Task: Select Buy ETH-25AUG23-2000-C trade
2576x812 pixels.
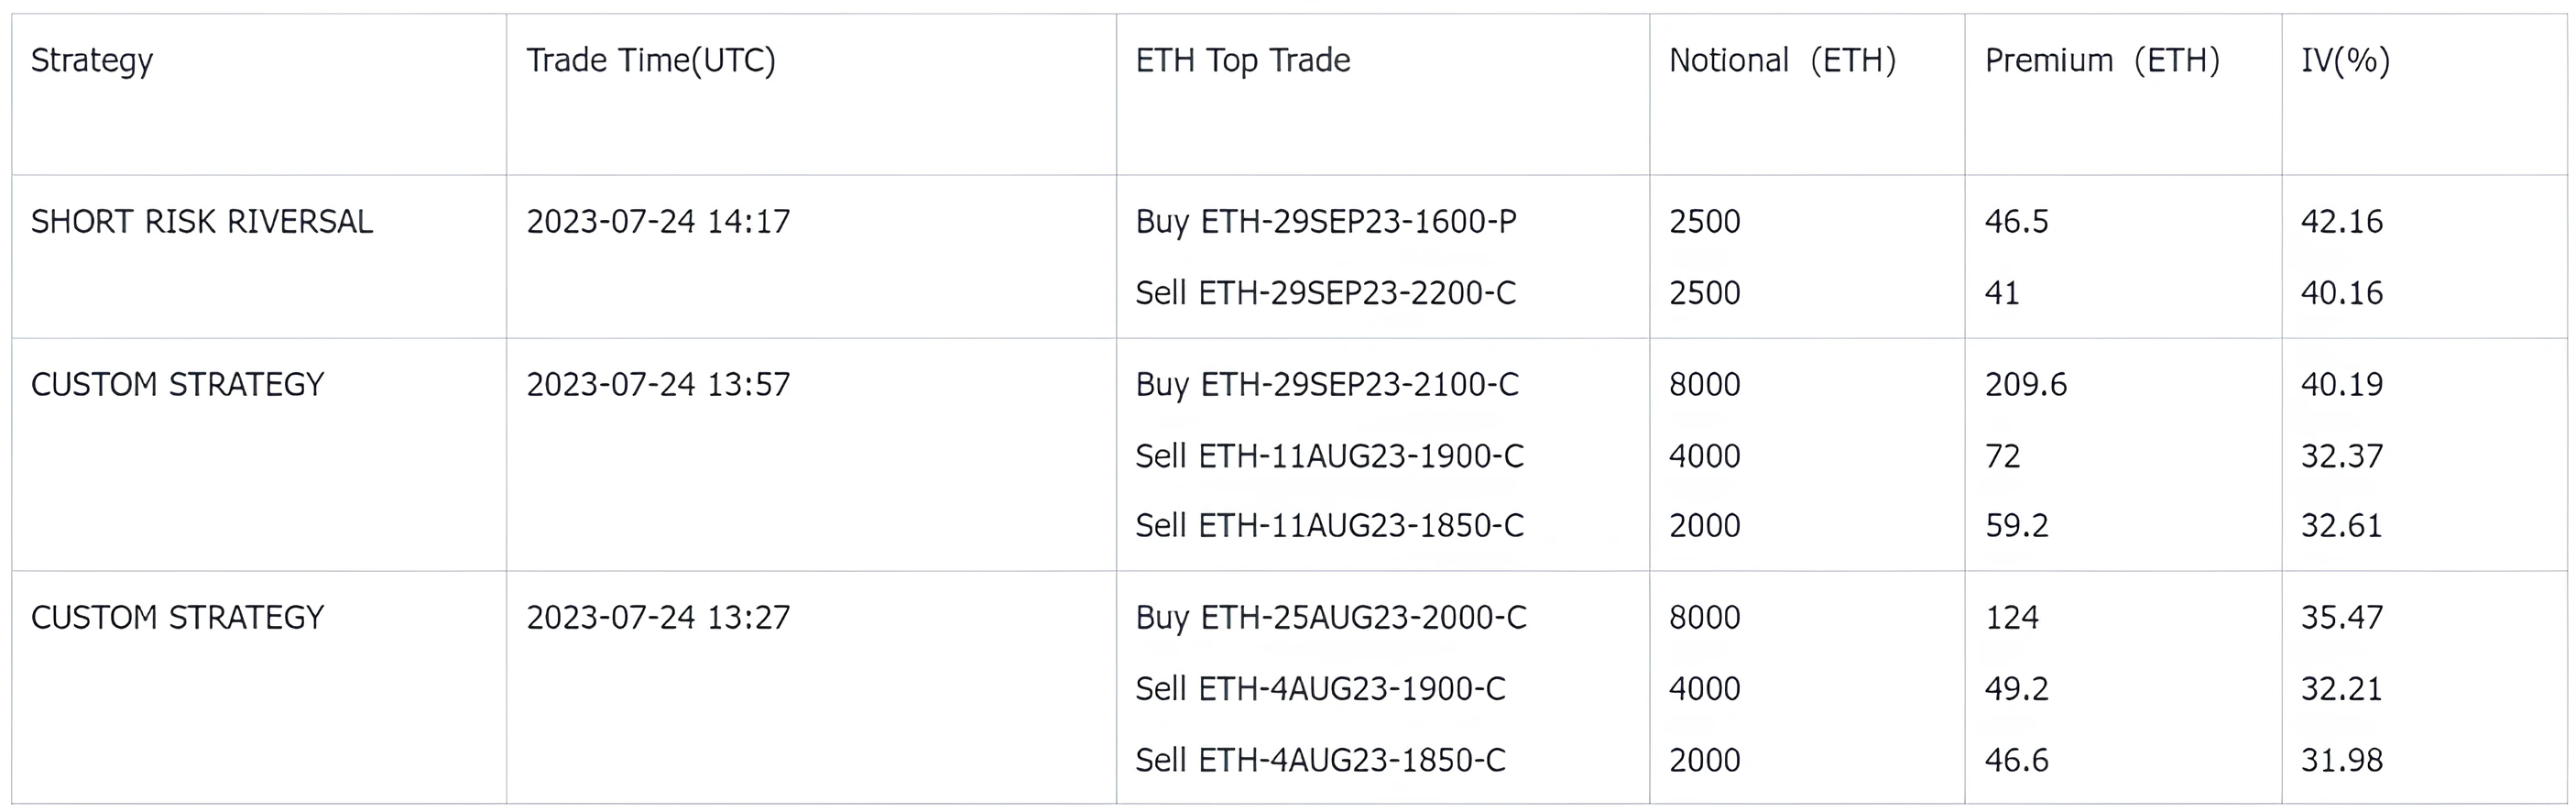Action: click(1331, 617)
